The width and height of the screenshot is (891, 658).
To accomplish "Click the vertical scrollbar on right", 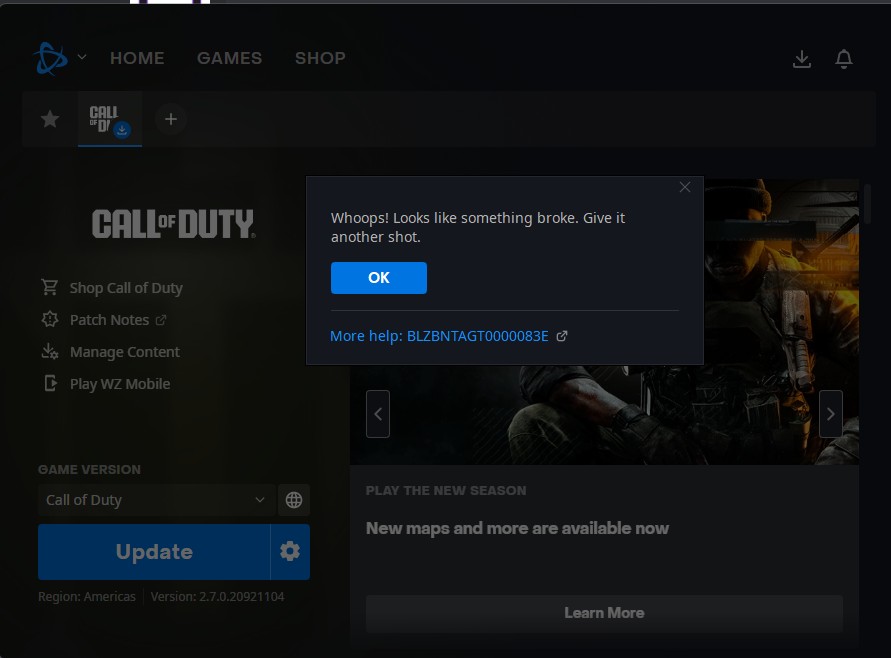I will 867,203.
